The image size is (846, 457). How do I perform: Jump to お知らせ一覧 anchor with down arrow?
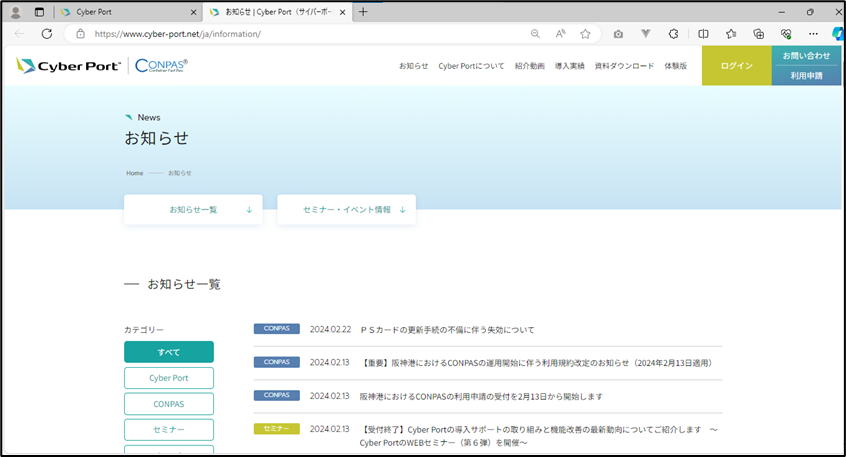[193, 210]
